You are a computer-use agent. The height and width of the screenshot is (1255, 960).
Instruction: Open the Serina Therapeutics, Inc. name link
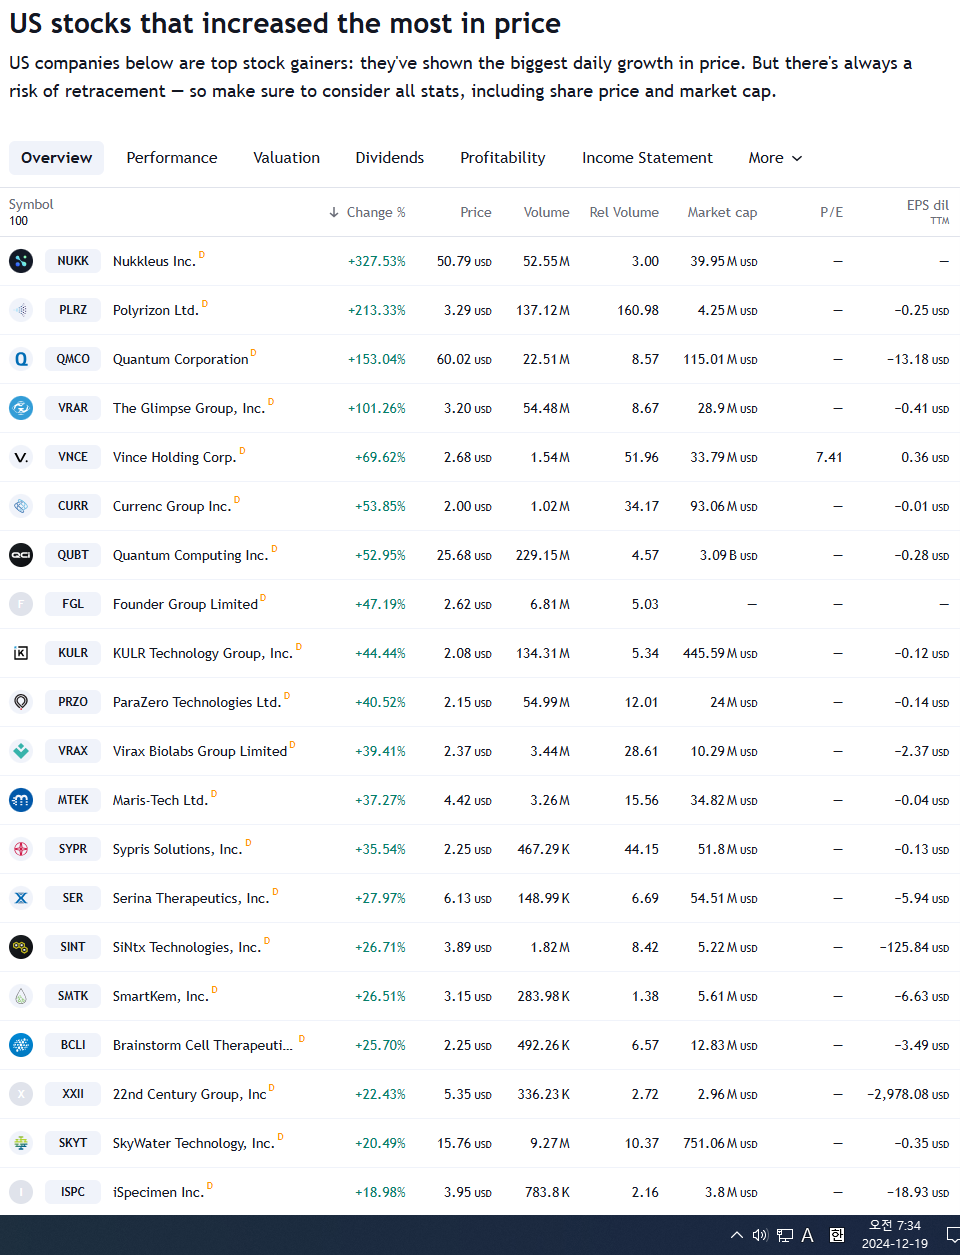click(191, 898)
